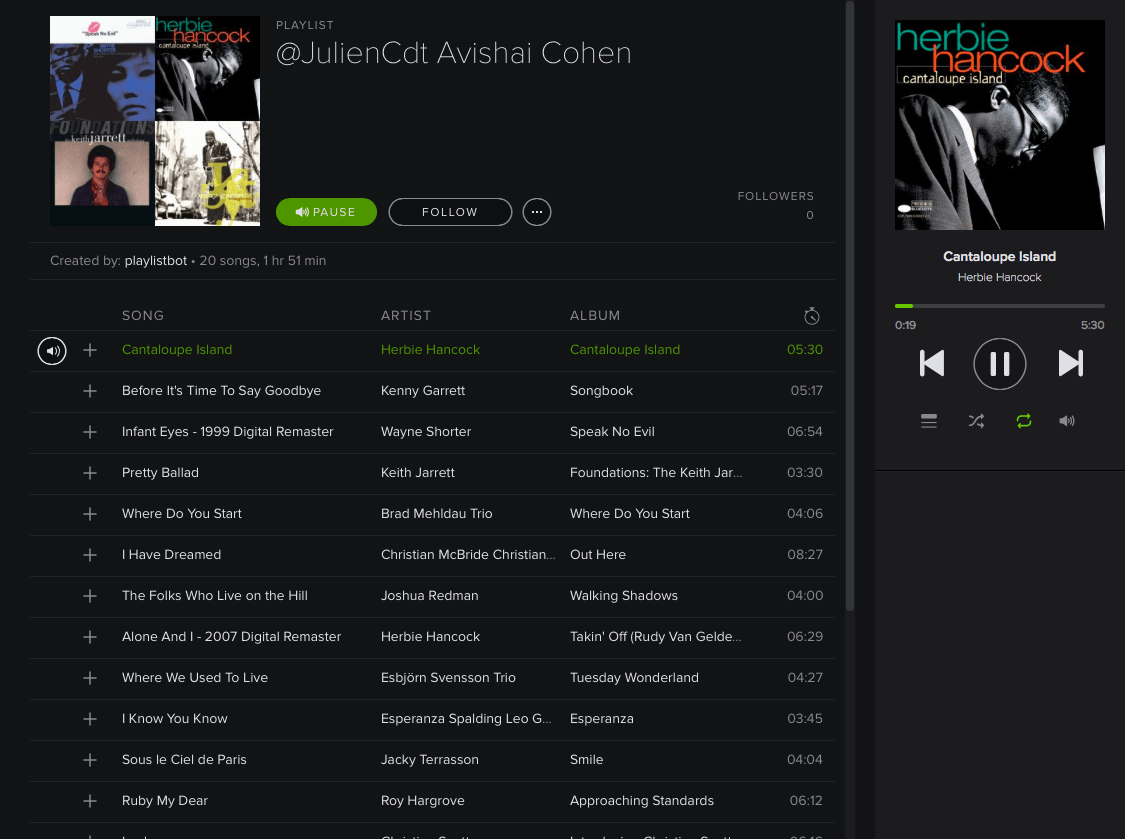Open the playlist cover art mosaic
Image resolution: width=1125 pixels, height=839 pixels.
coord(155,121)
